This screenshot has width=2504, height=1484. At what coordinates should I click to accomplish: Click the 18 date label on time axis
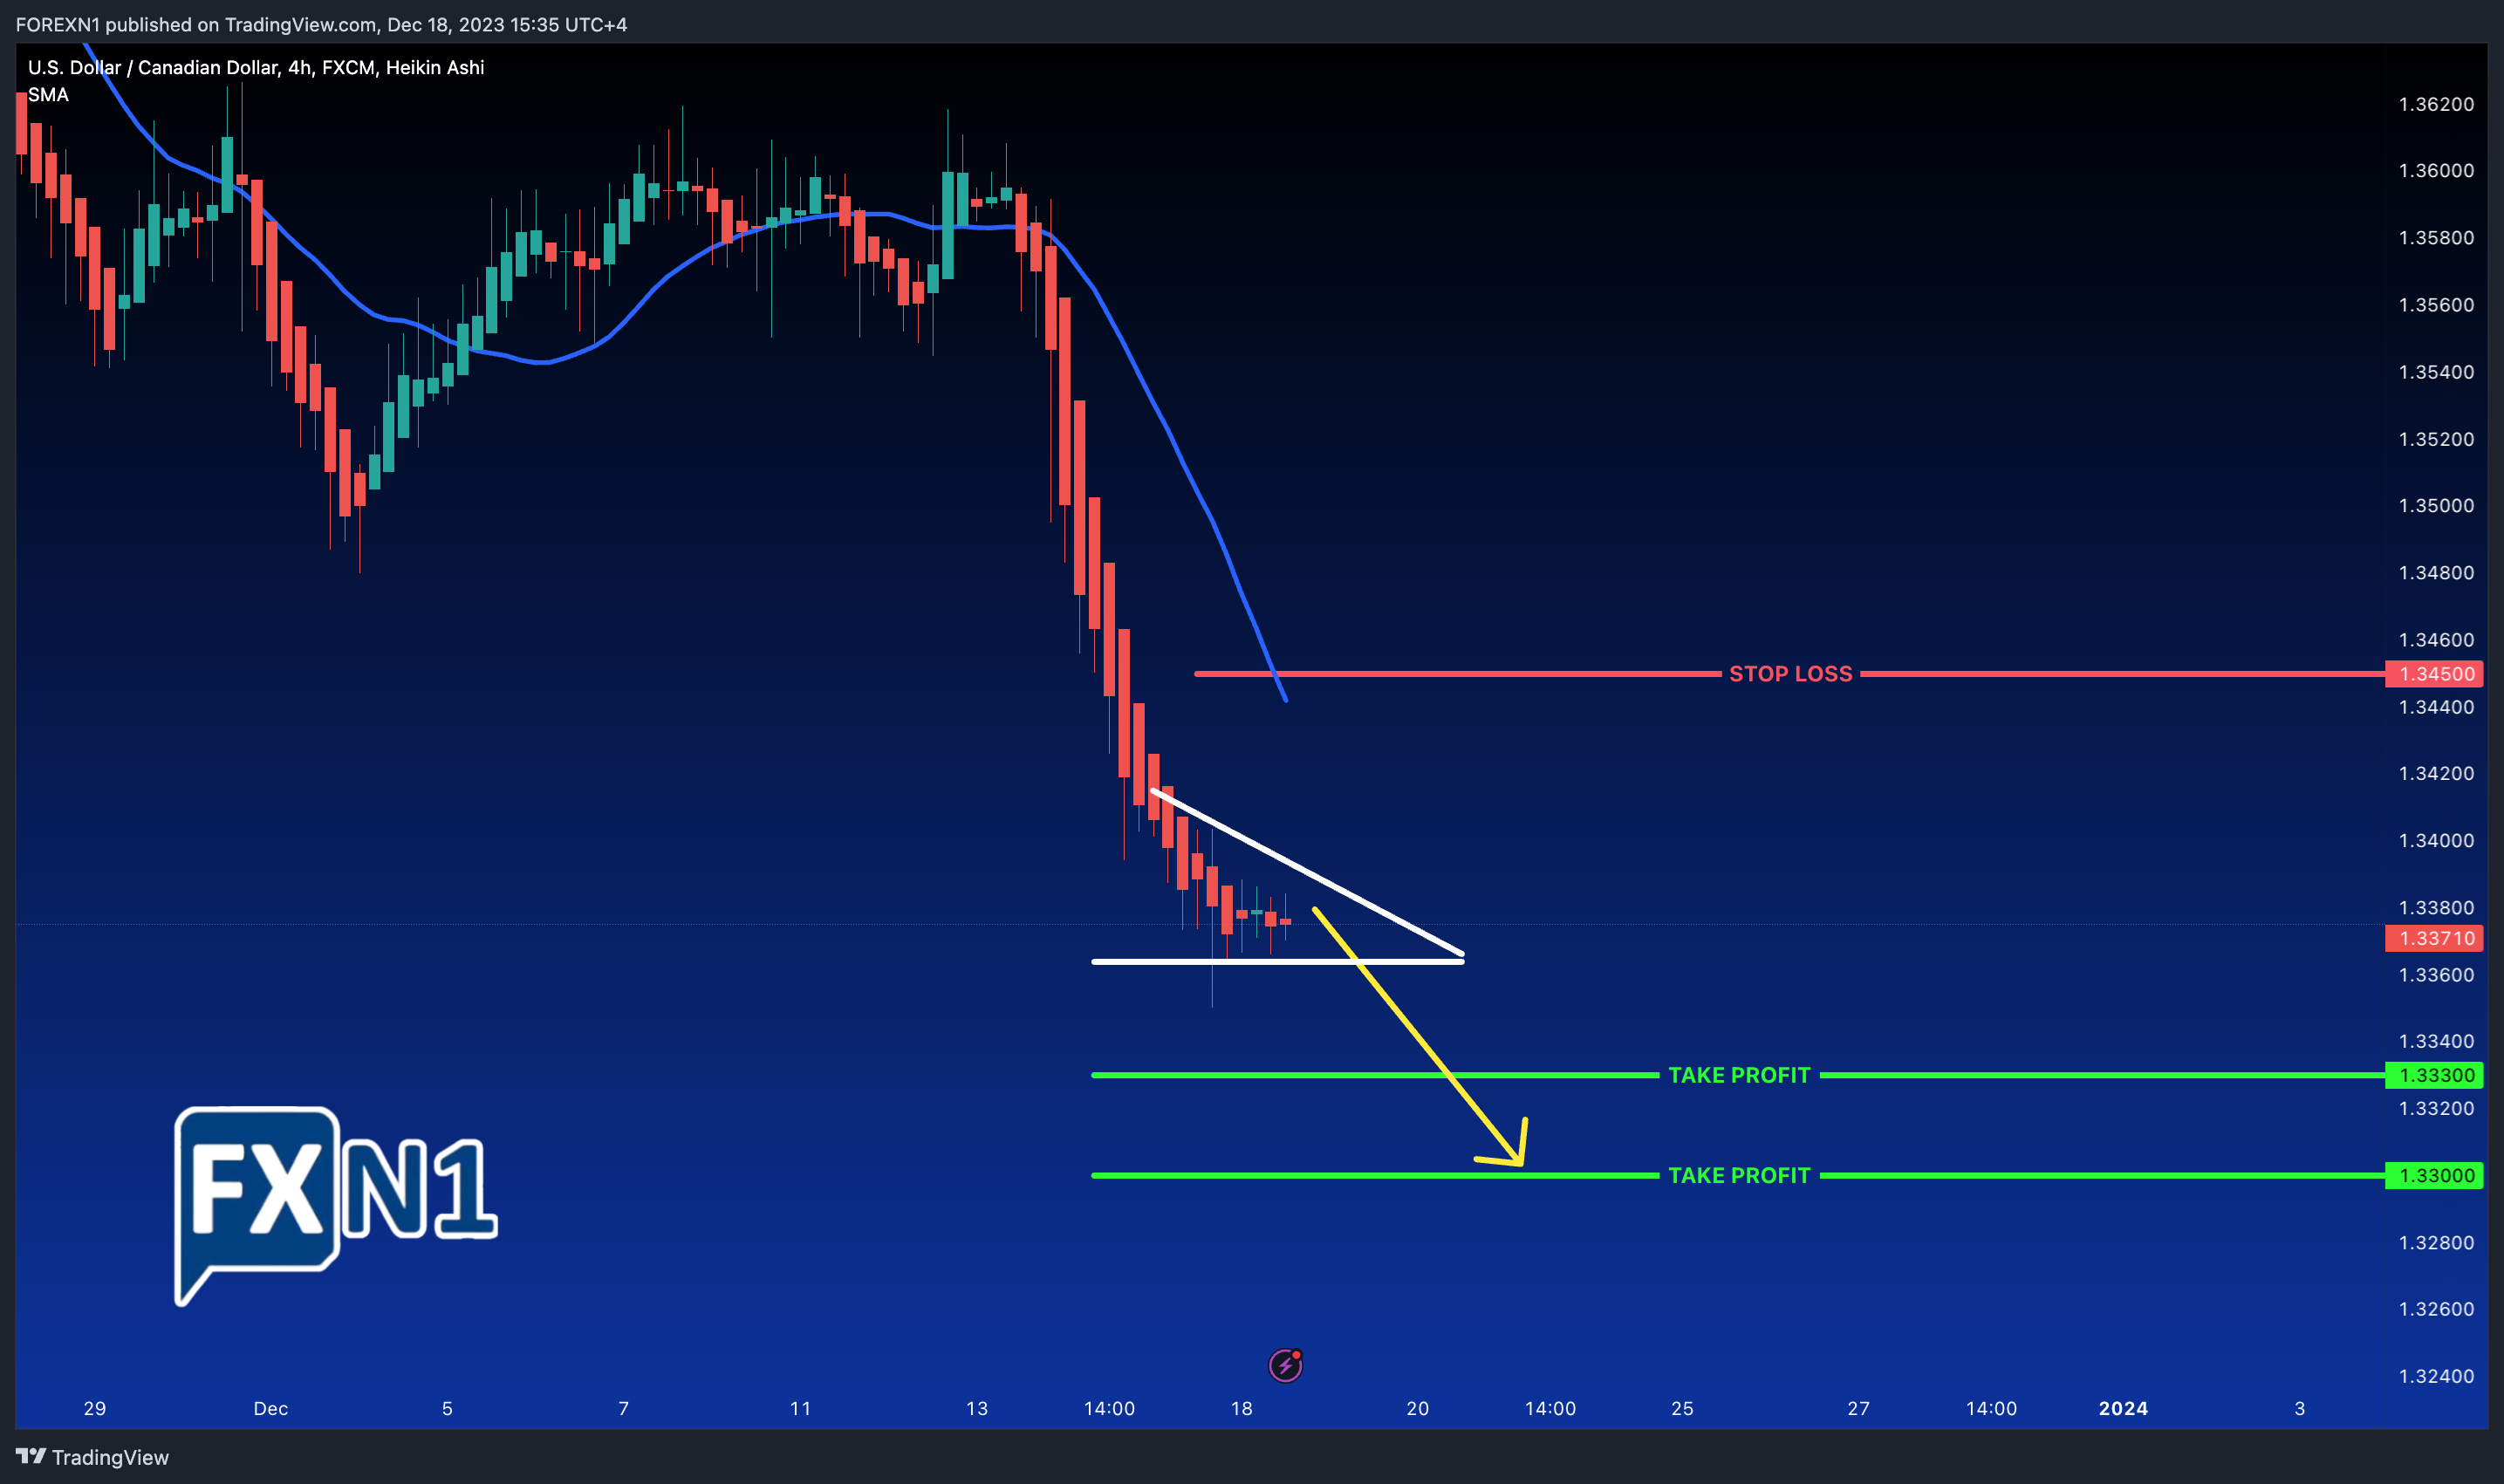1242,1408
